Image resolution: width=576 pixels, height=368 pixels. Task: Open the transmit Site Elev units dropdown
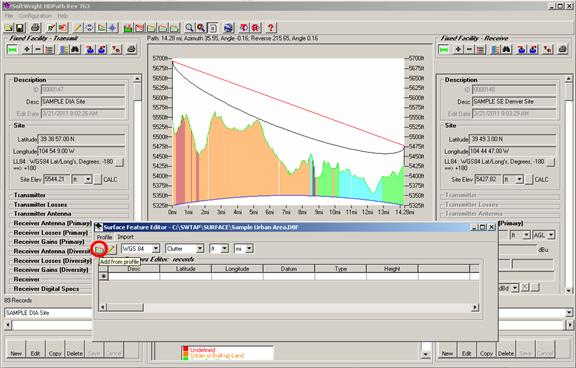(88, 180)
